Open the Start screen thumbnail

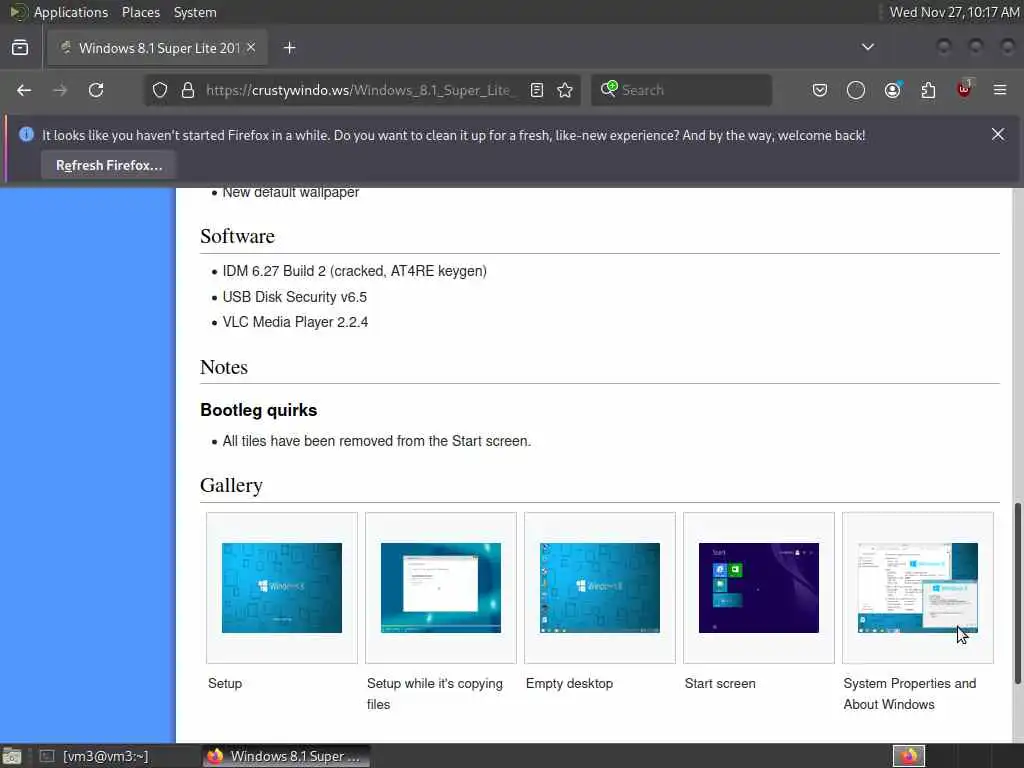pos(759,588)
